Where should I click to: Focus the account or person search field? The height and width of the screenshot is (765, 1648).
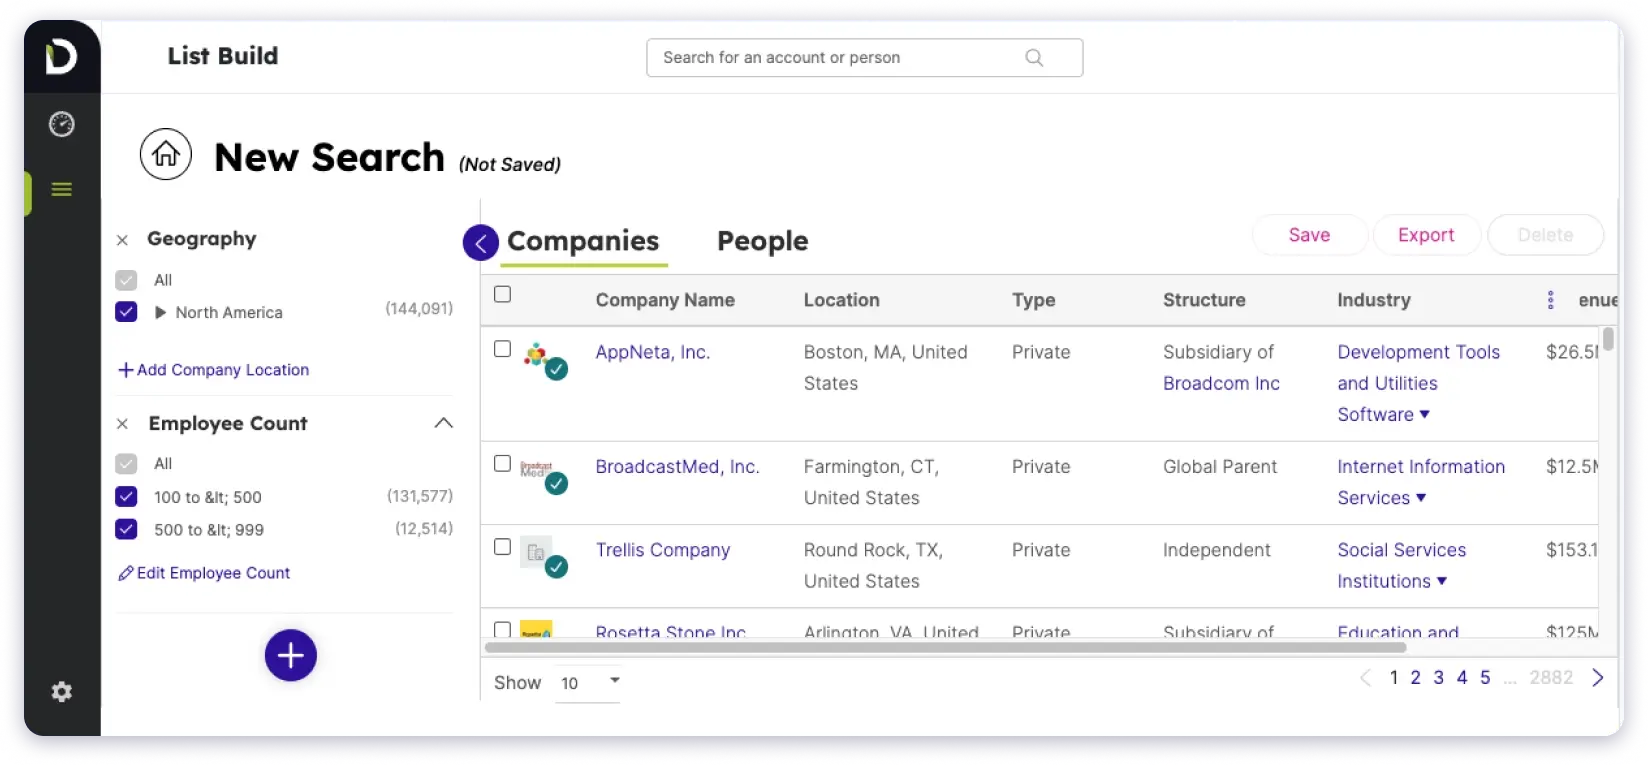coord(865,58)
